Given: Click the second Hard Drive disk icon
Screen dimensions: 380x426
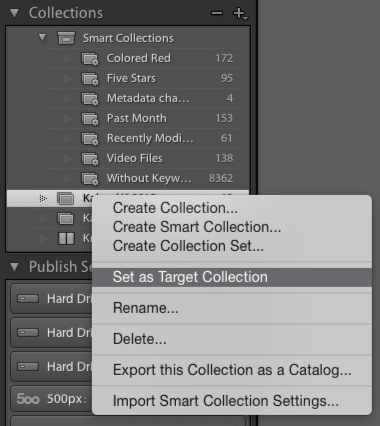Looking at the screenshot, I should point(28,333).
